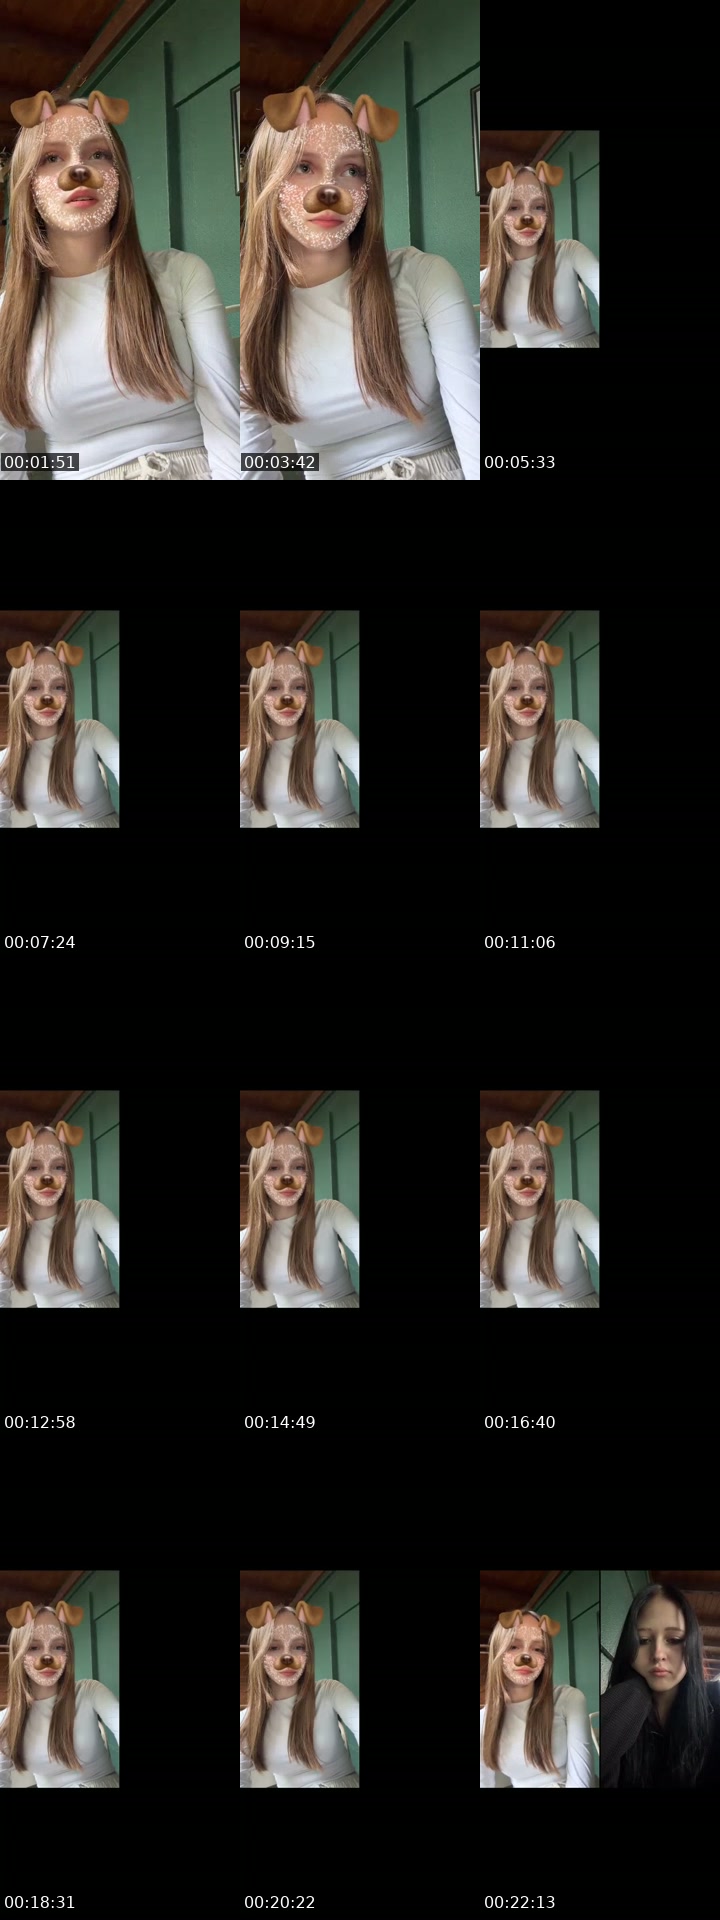720x1920 pixels.
Task: Click the 00:01:51 timestamp label
Action: pyautogui.click(x=40, y=462)
